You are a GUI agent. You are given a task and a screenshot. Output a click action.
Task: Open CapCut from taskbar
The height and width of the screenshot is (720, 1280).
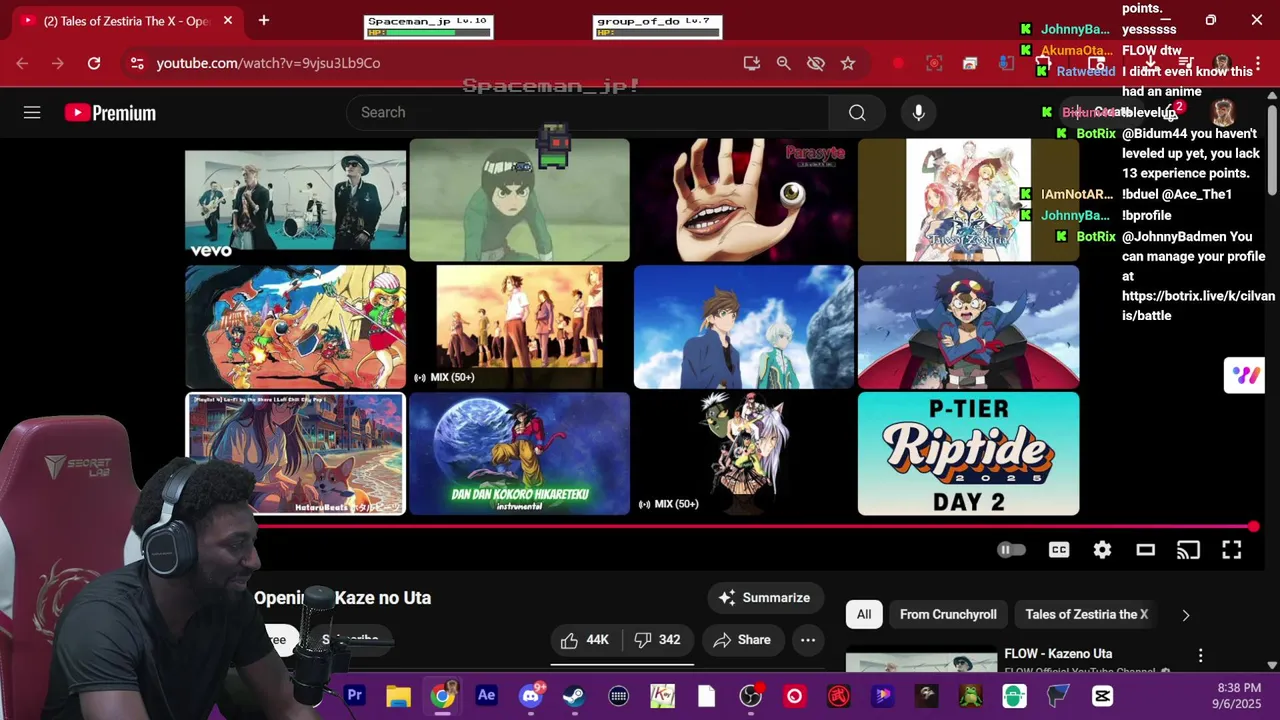(x=1102, y=695)
